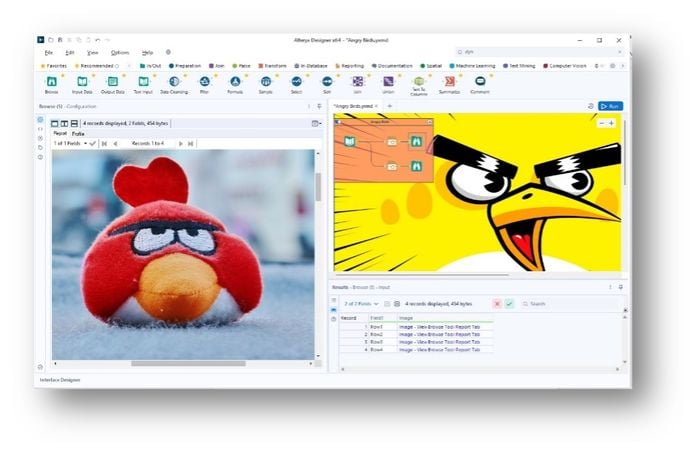699x457 pixels.
Task: Click the lower Image tool node on canvas
Action: [x=392, y=166]
